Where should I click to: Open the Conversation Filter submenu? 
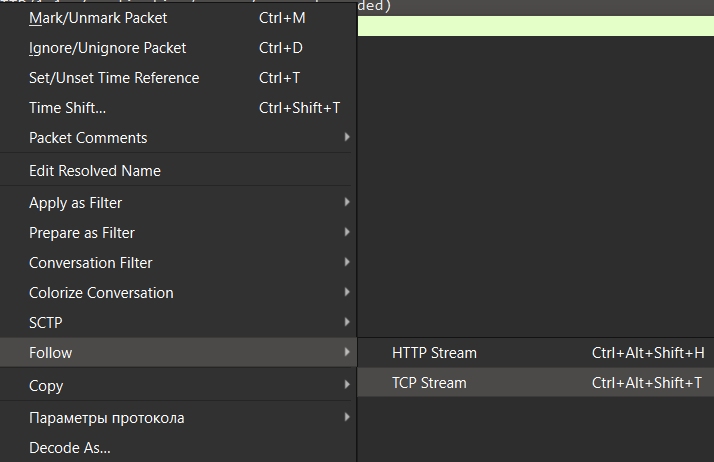(91, 263)
